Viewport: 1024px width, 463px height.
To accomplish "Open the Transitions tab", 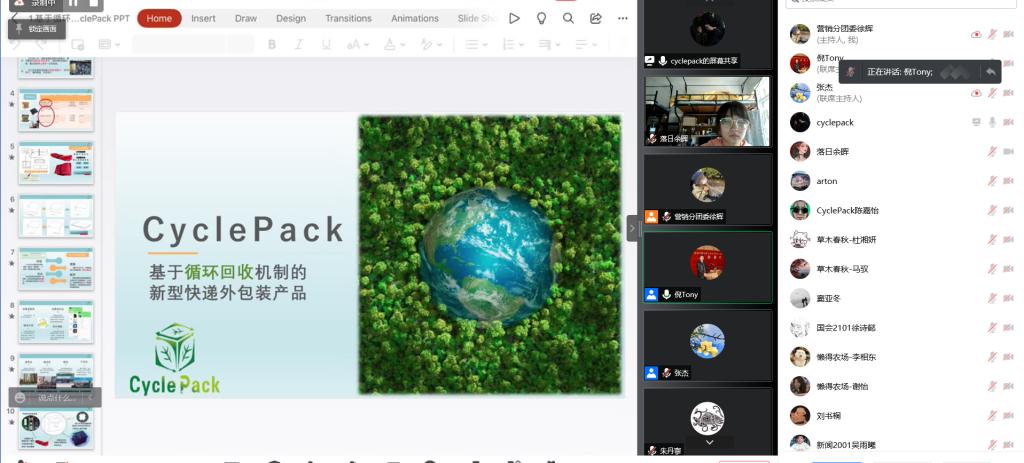I will pos(348,18).
